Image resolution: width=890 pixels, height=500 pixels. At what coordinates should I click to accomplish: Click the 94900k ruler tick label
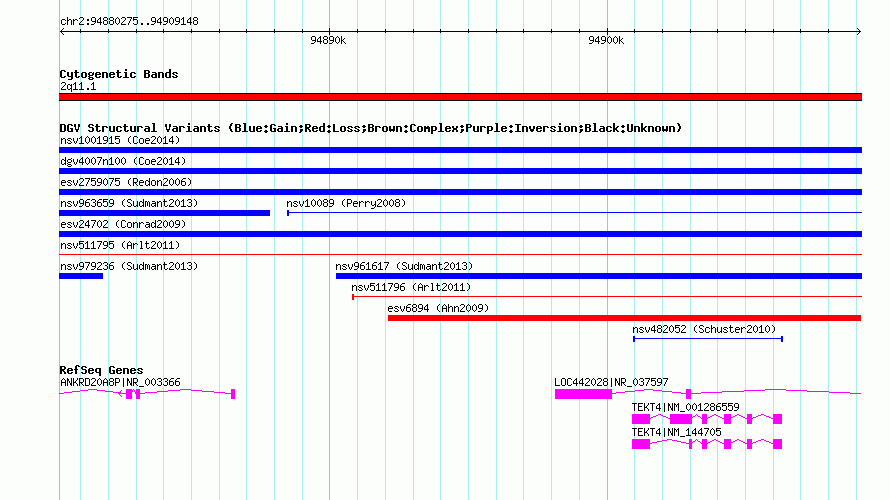click(606, 40)
